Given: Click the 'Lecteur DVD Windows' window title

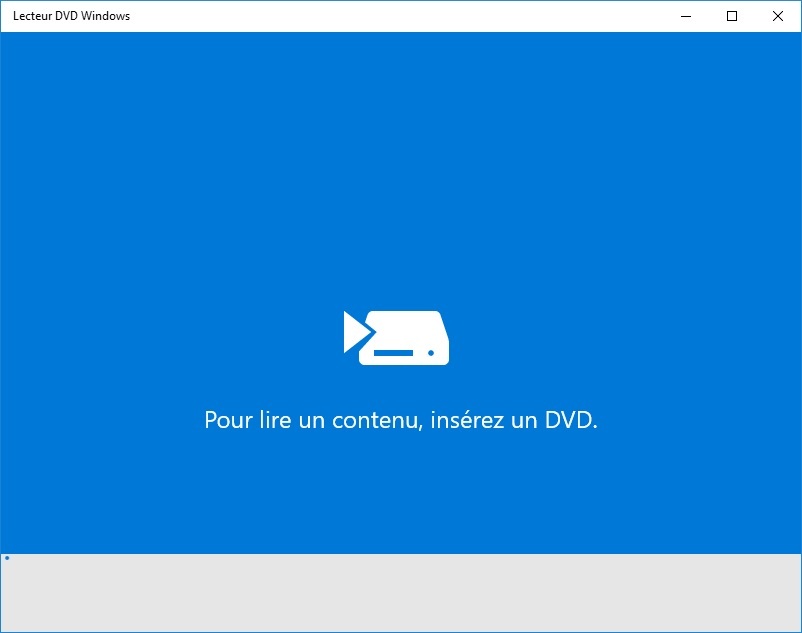Looking at the screenshot, I should pyautogui.click(x=72, y=16).
